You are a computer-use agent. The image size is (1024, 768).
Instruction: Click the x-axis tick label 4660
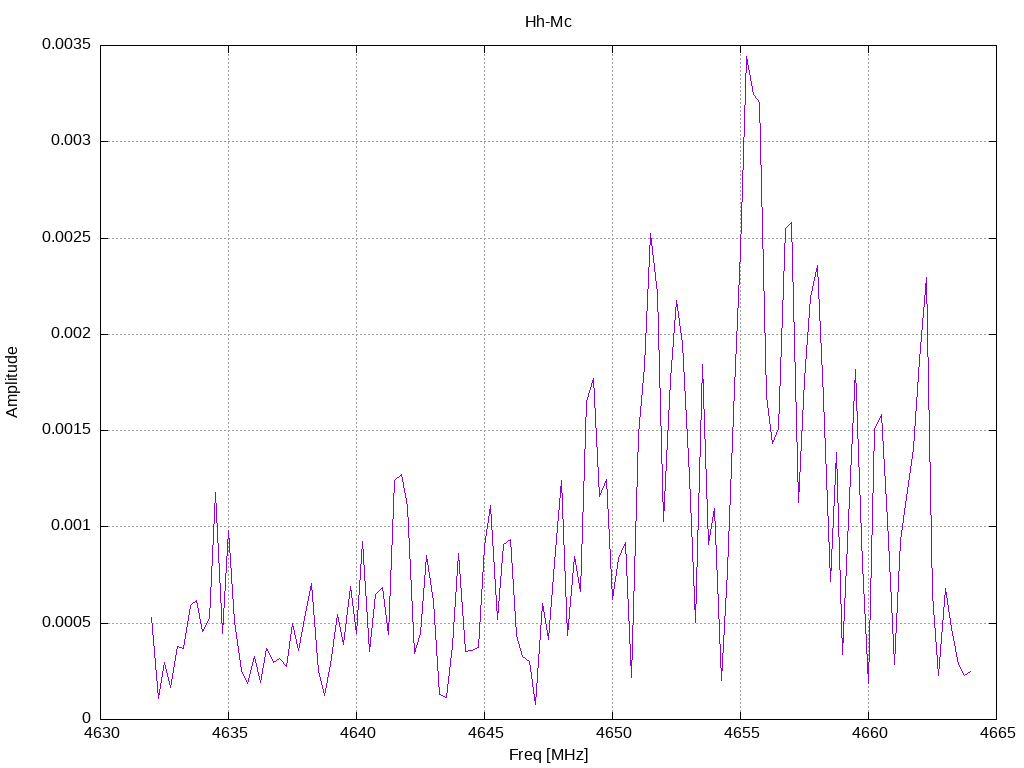pos(869,733)
